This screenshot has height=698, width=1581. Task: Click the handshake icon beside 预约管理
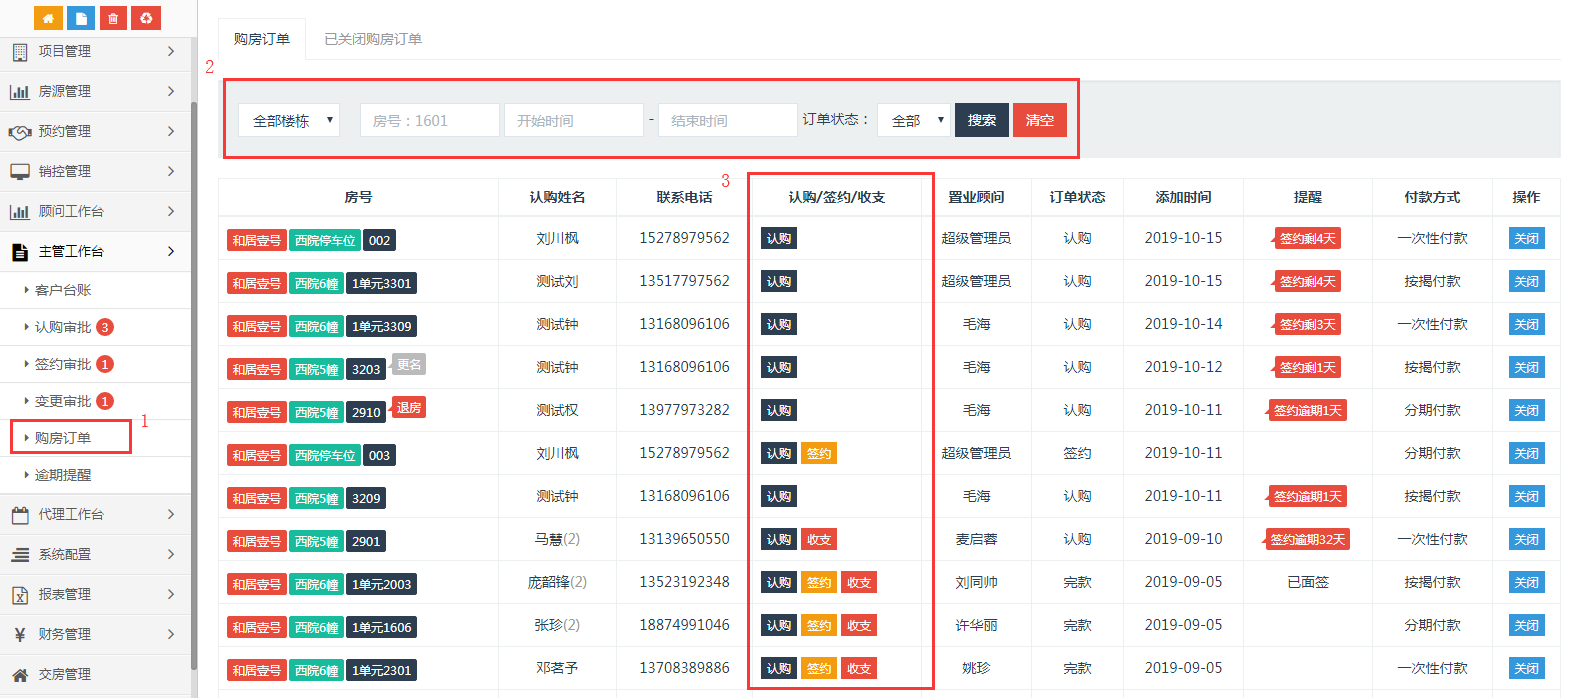pos(20,132)
